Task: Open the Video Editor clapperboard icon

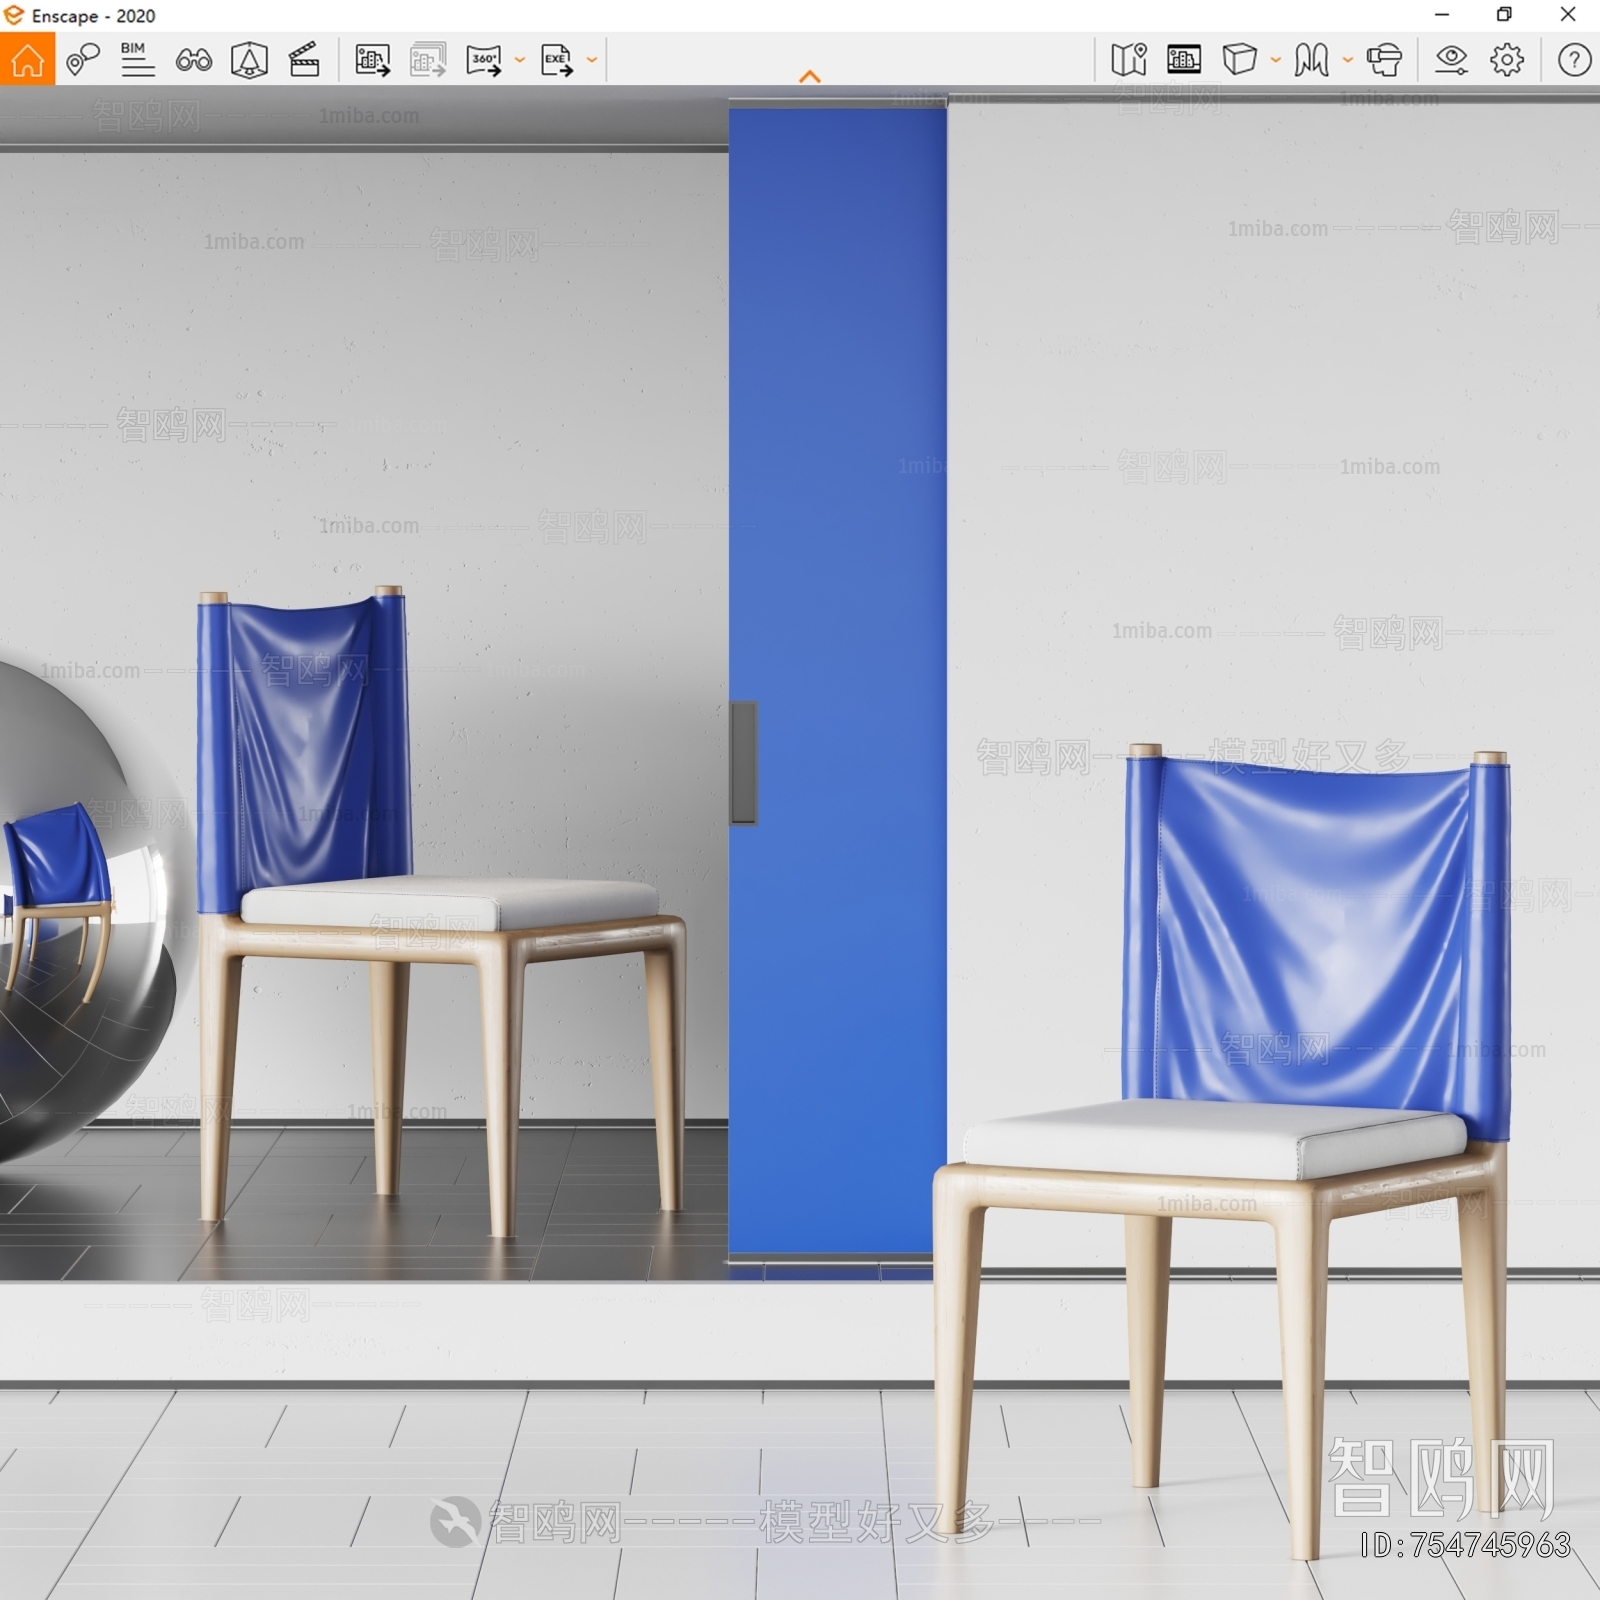Action: (x=304, y=60)
